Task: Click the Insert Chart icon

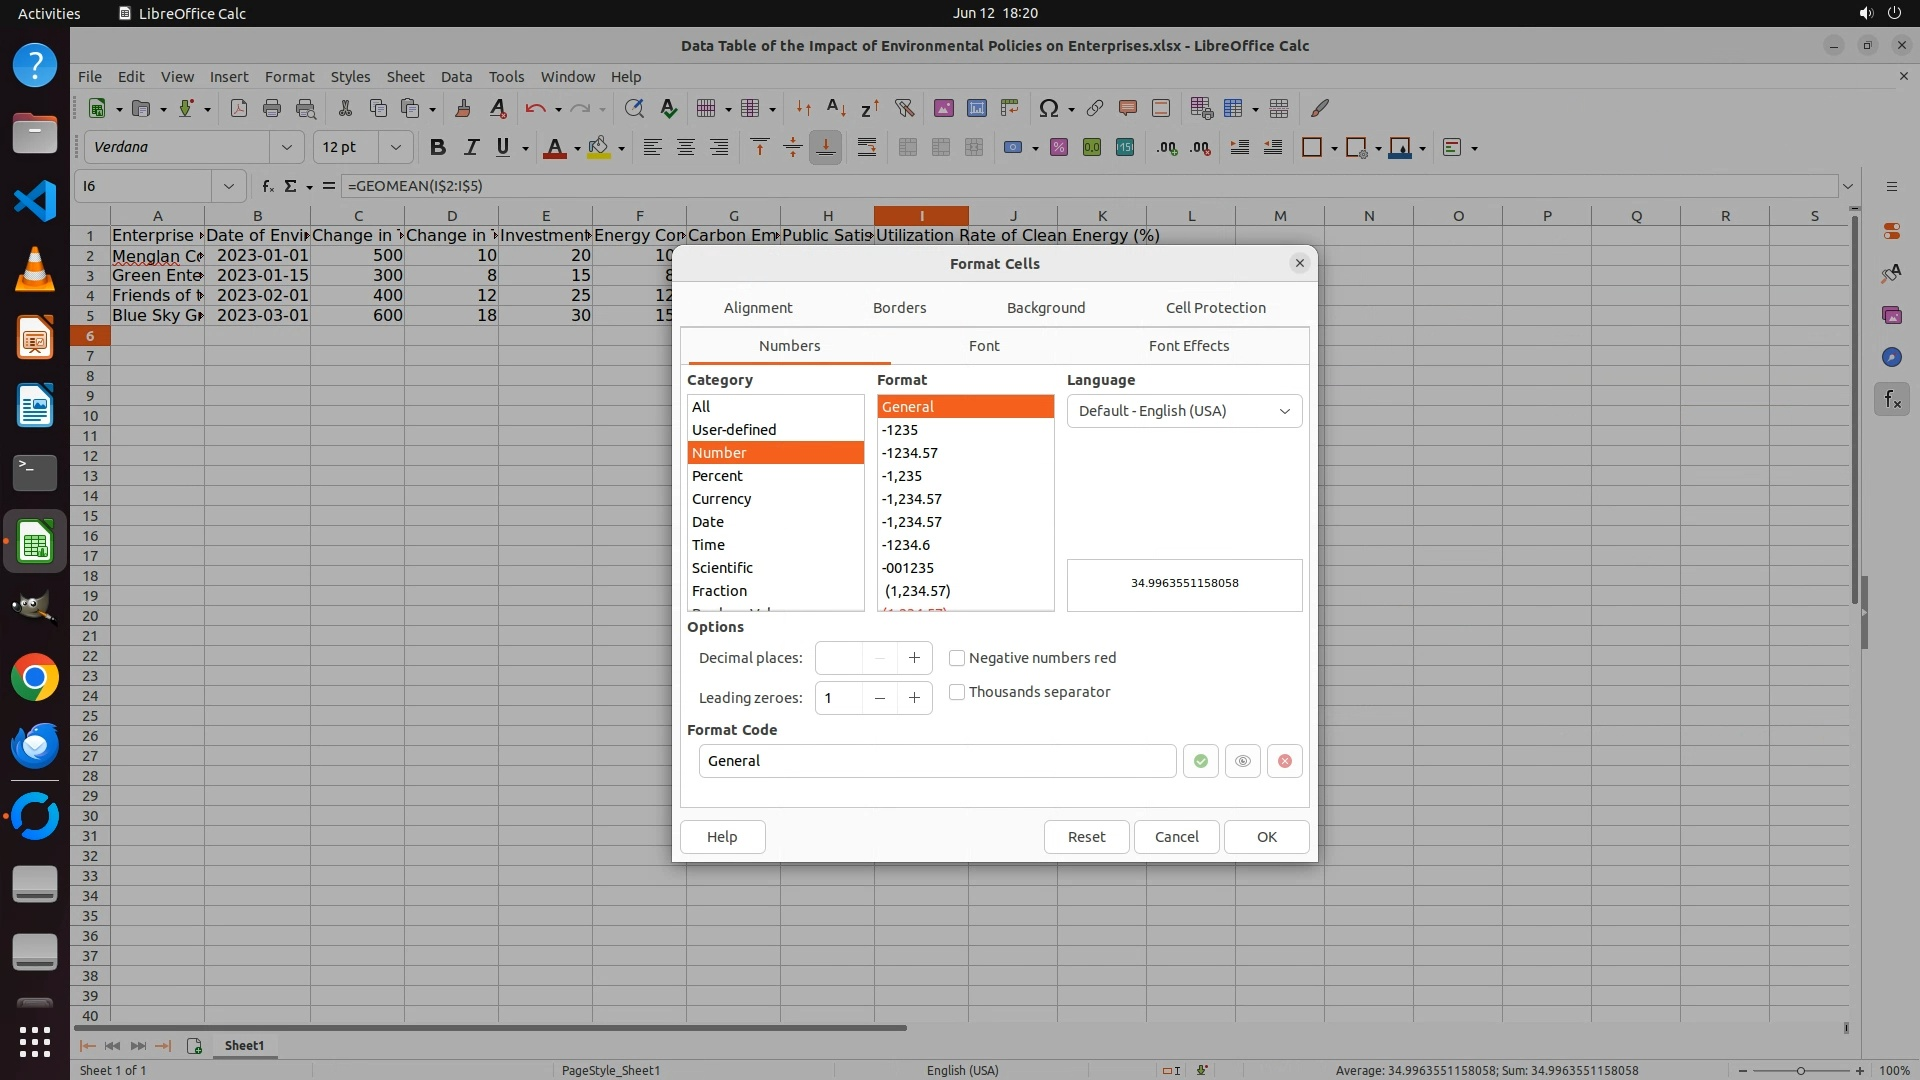Action: [976, 108]
